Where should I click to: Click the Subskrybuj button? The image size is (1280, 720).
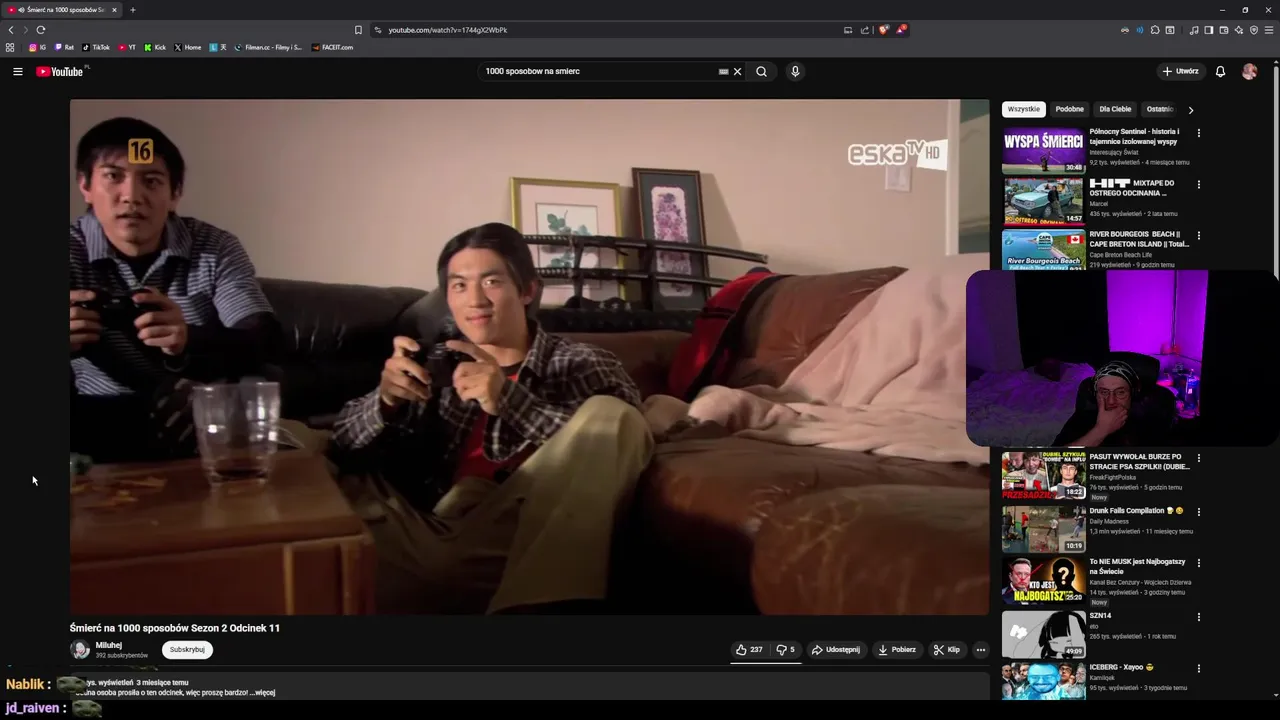187,649
